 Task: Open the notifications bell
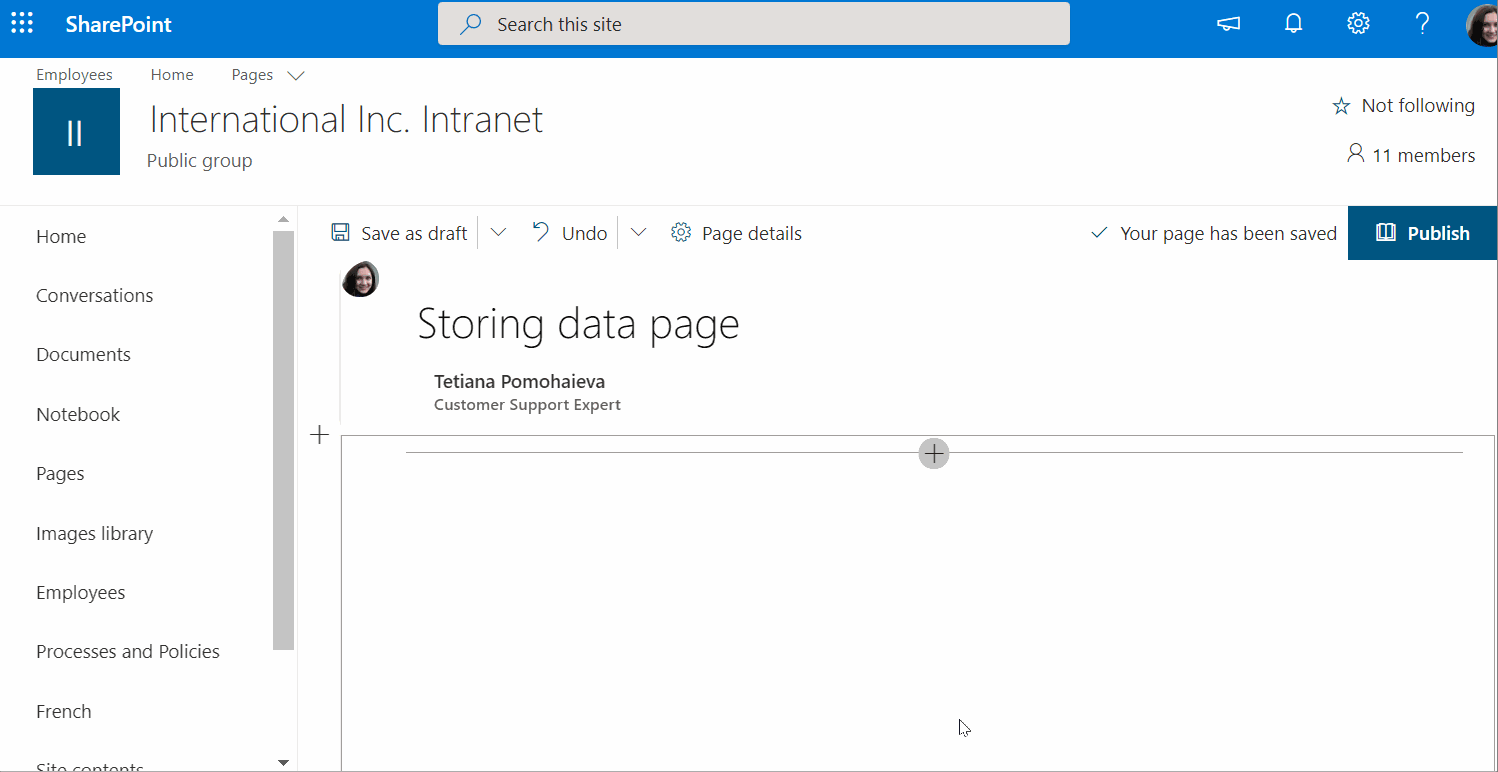1293,23
